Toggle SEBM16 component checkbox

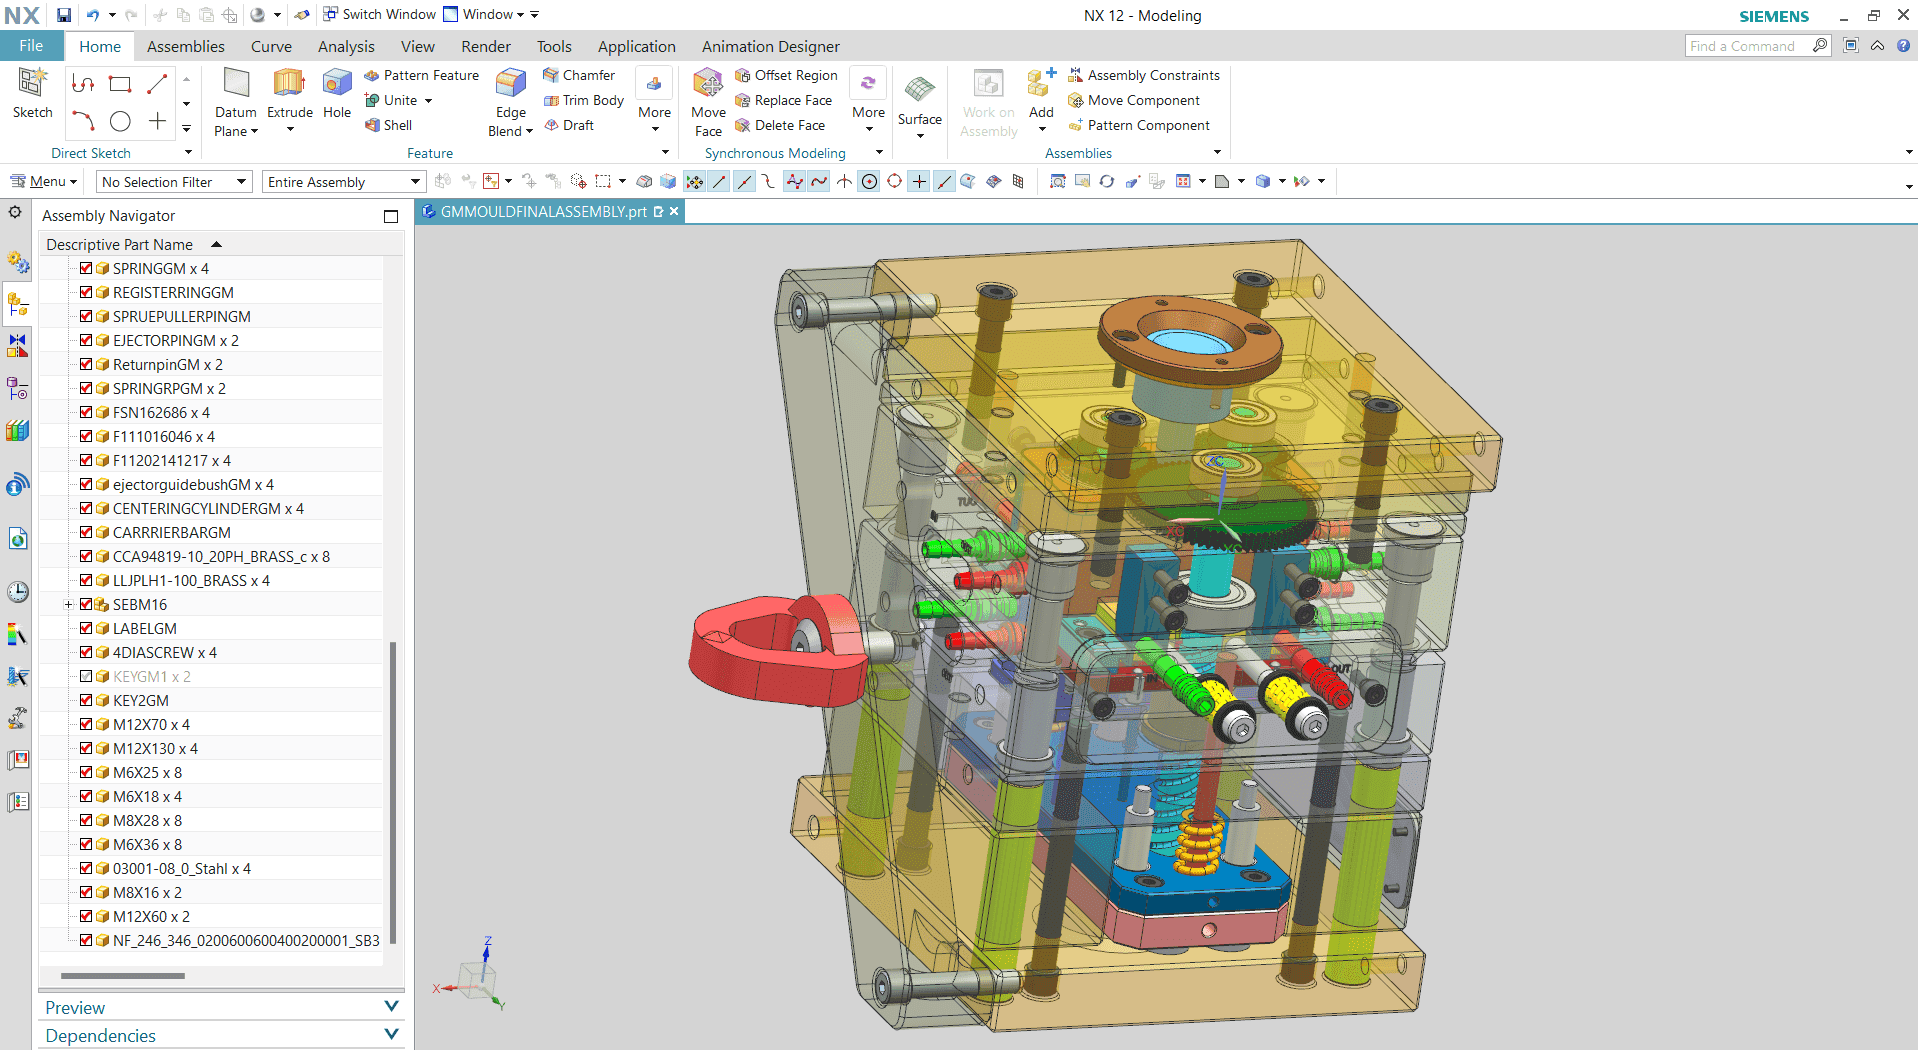(86, 604)
